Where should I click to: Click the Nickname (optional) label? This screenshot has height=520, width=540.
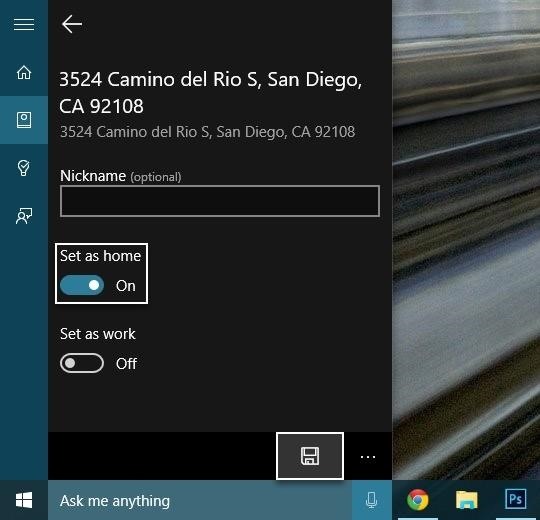pos(121,176)
